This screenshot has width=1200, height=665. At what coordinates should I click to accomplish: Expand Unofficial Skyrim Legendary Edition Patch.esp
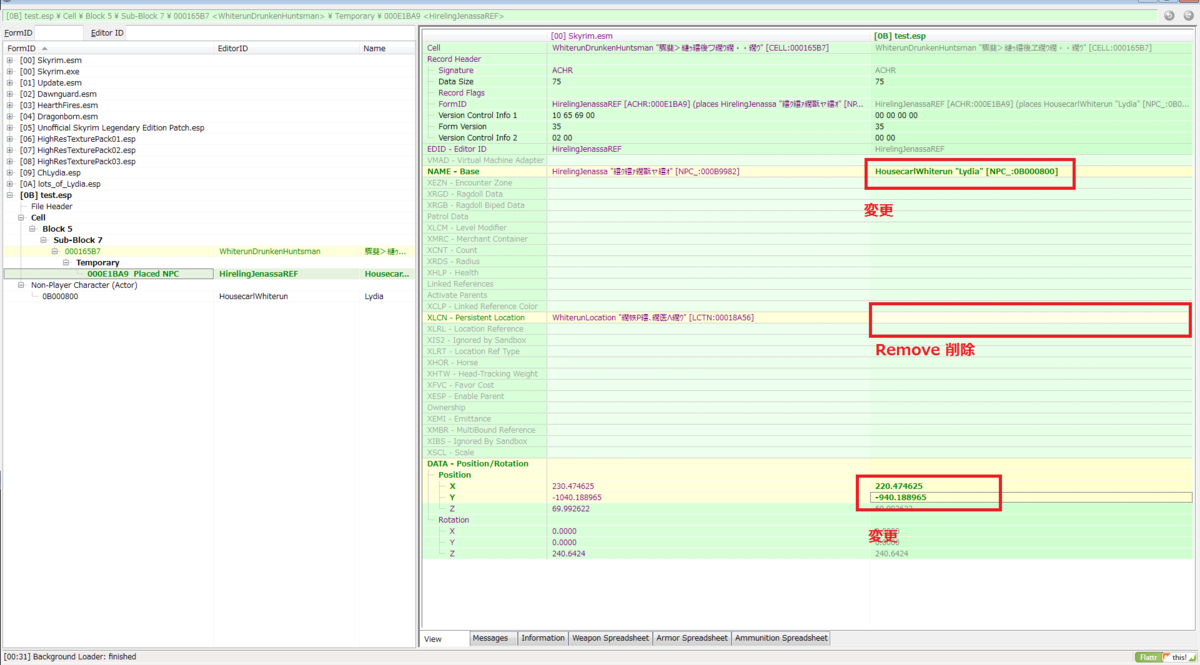[10, 127]
